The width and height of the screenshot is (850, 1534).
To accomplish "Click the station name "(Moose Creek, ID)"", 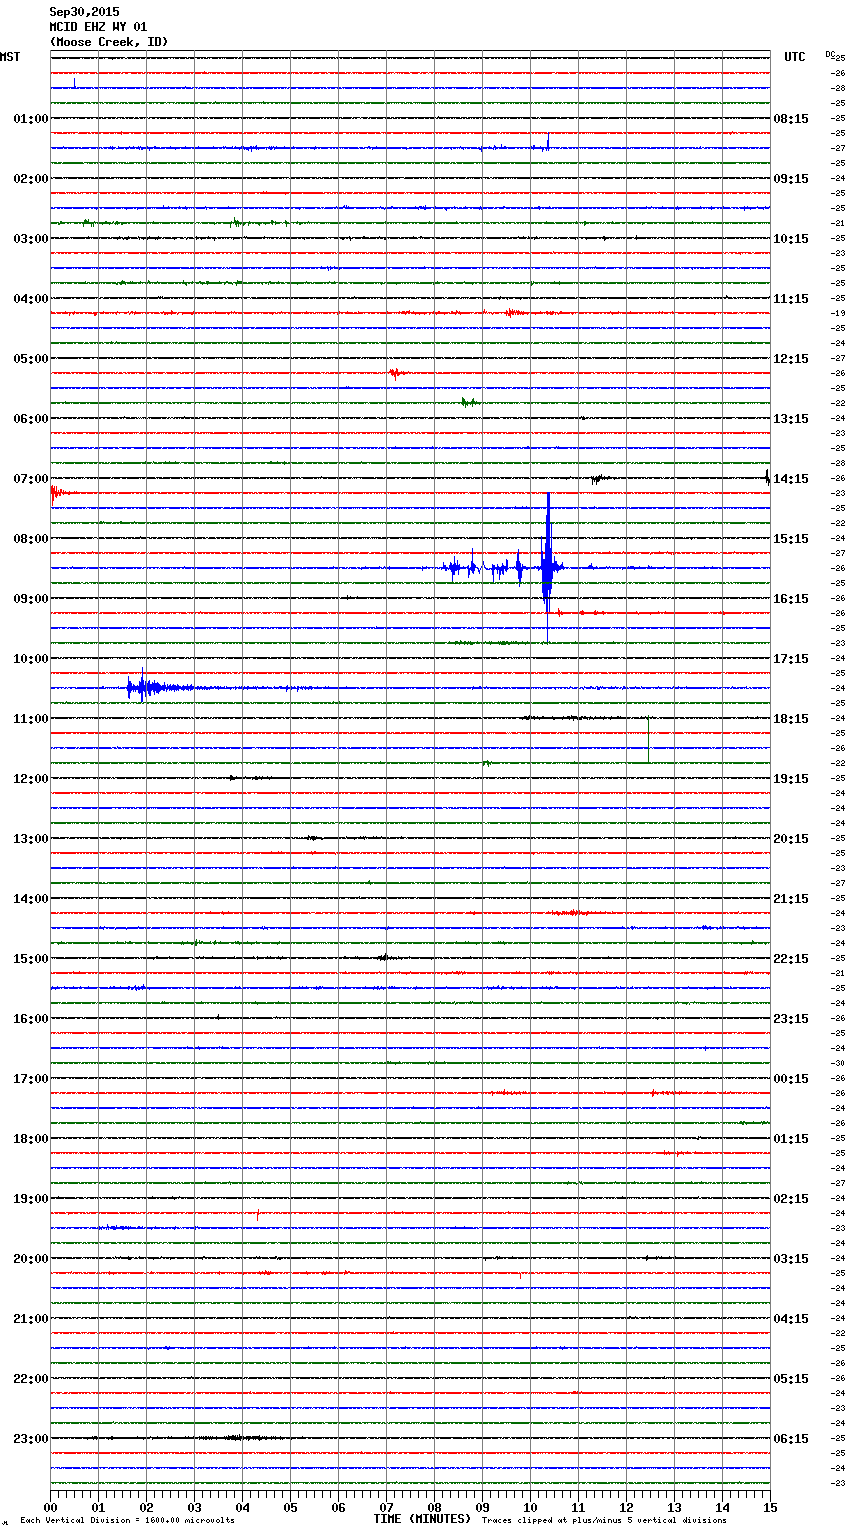I will tap(109, 42).
